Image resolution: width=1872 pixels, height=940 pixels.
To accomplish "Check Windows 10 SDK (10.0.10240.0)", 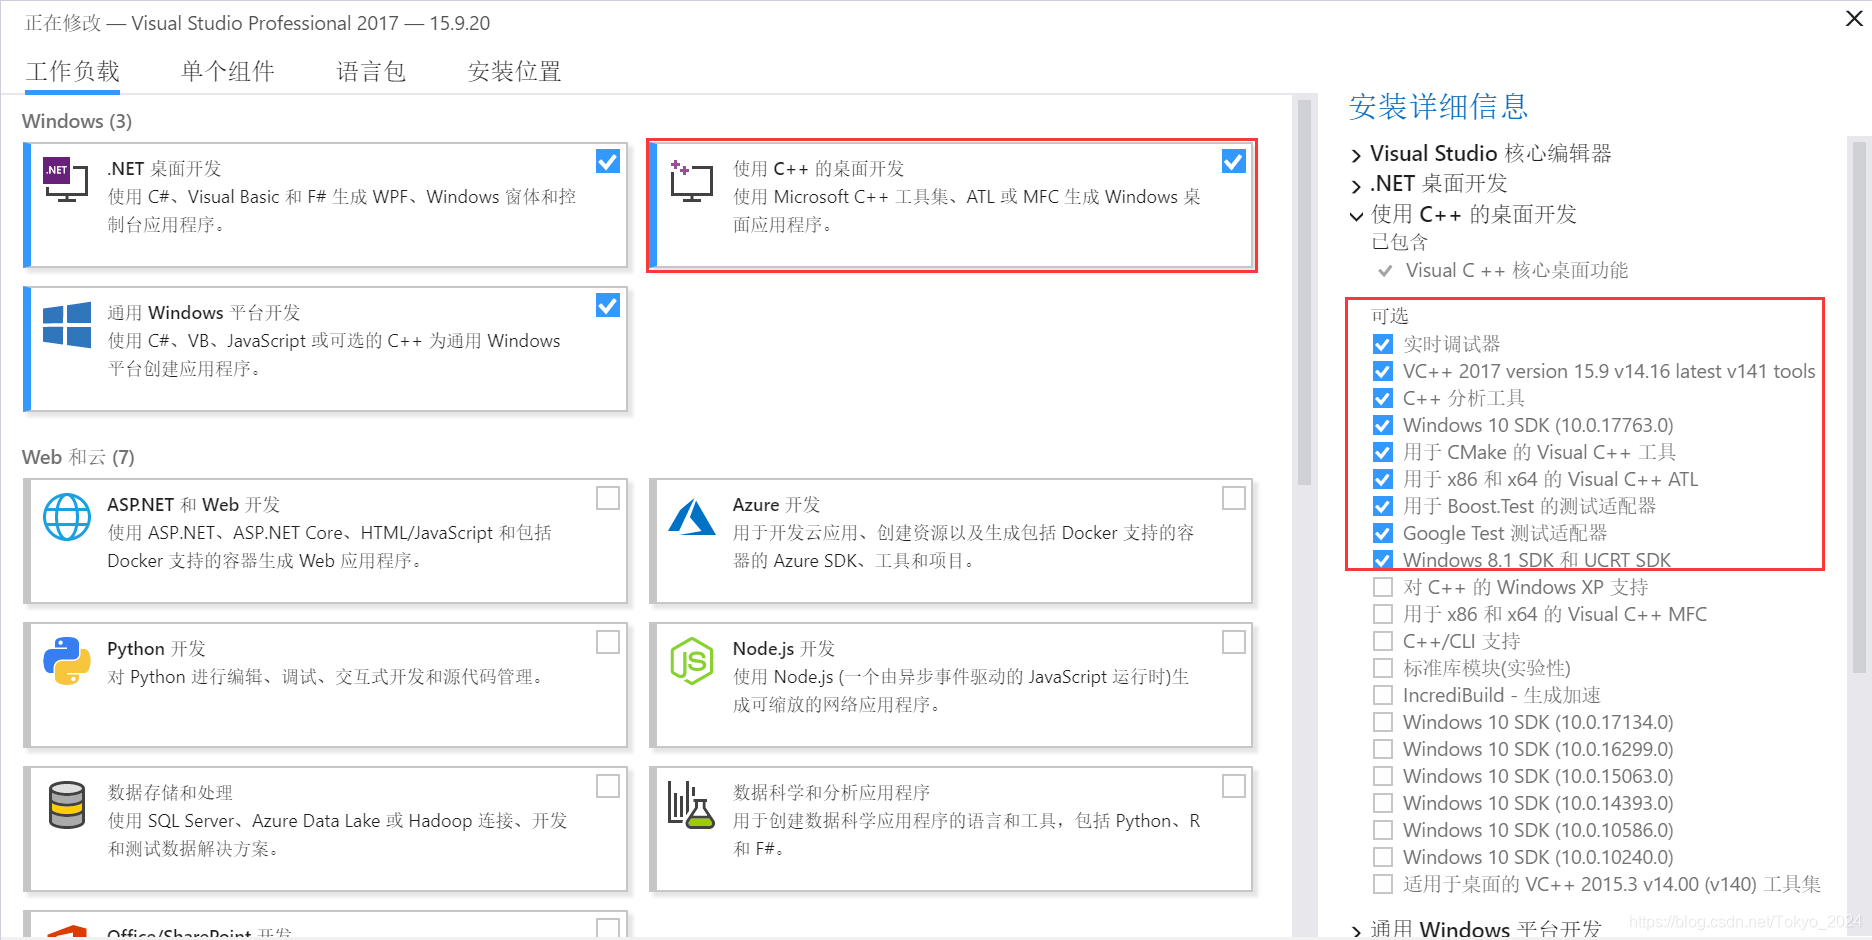I will tap(1383, 857).
